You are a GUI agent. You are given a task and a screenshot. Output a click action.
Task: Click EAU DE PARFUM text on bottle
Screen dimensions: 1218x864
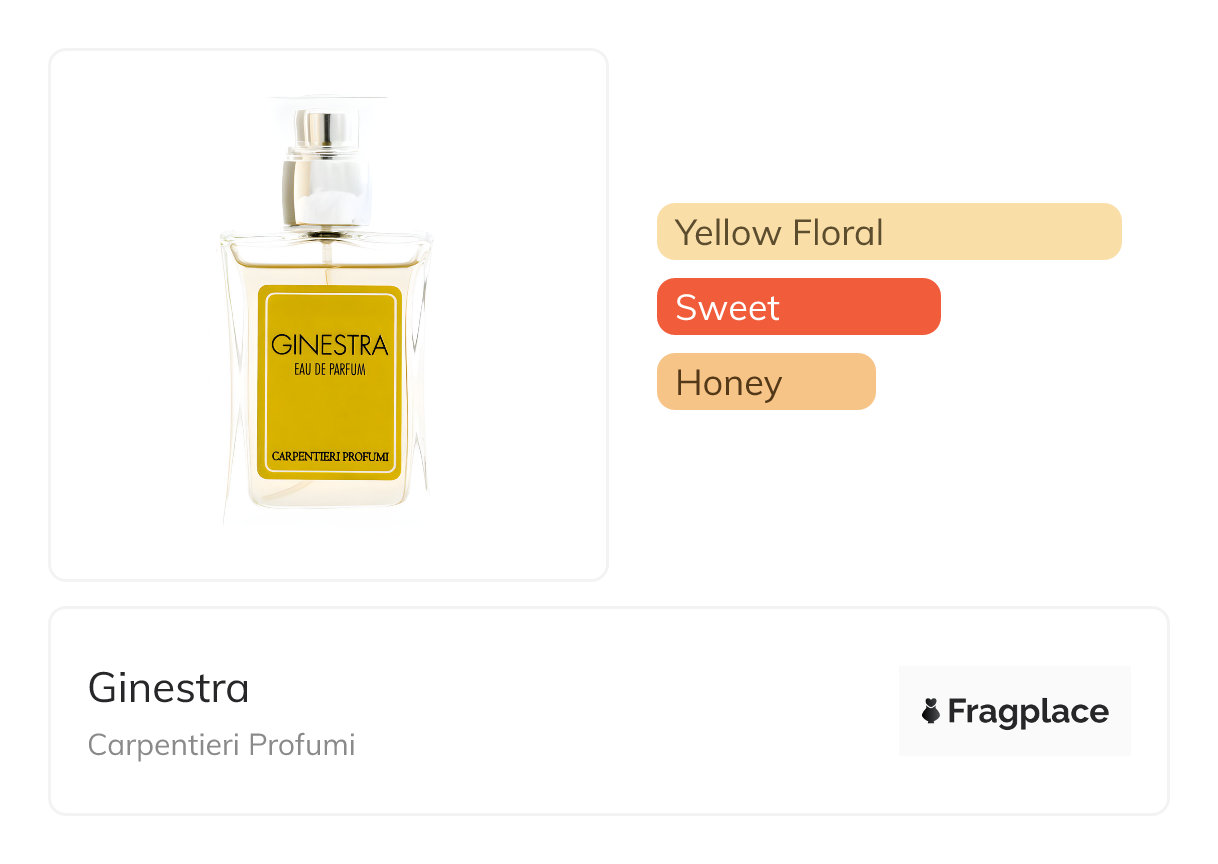pos(329,370)
